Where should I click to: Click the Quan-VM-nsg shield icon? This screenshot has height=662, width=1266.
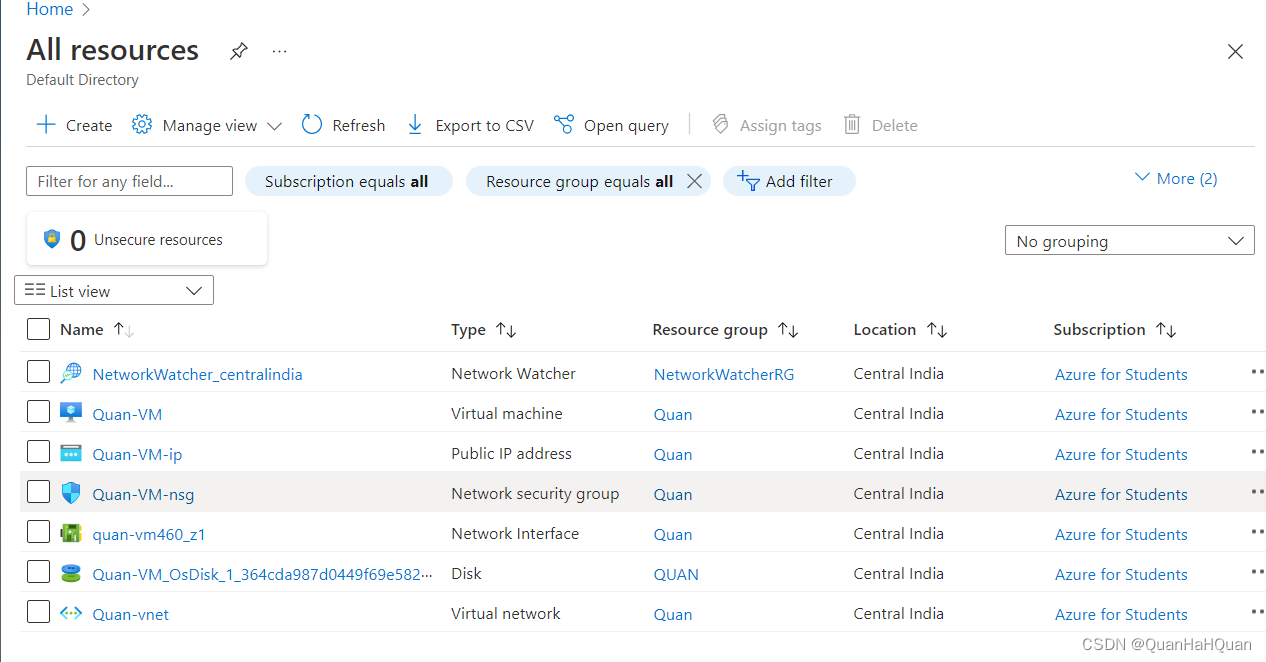(71, 493)
